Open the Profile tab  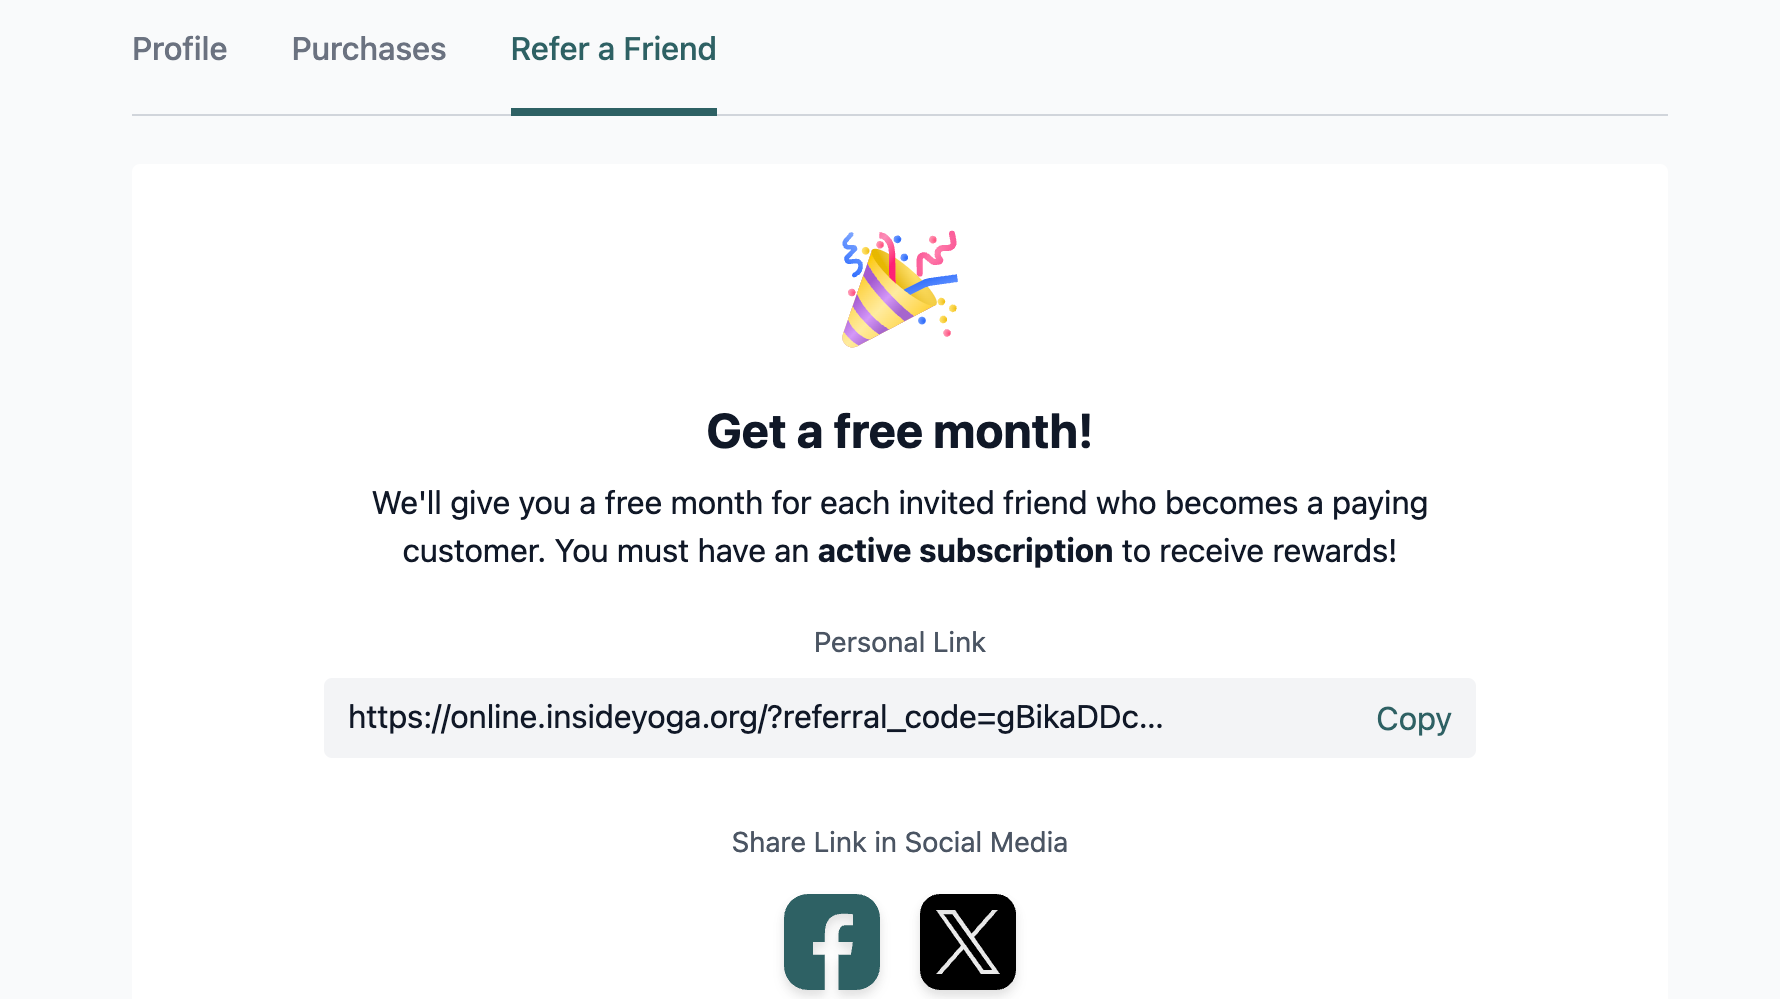point(180,49)
